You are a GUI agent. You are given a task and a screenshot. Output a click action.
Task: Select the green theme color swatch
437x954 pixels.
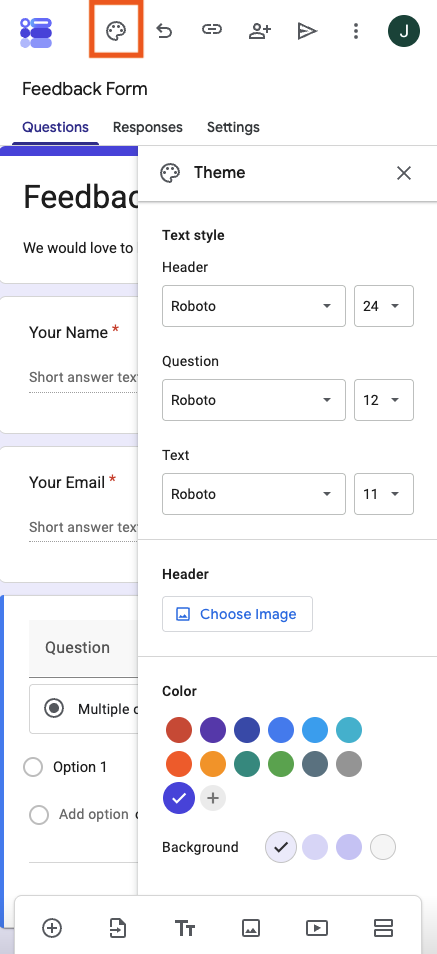(281, 764)
